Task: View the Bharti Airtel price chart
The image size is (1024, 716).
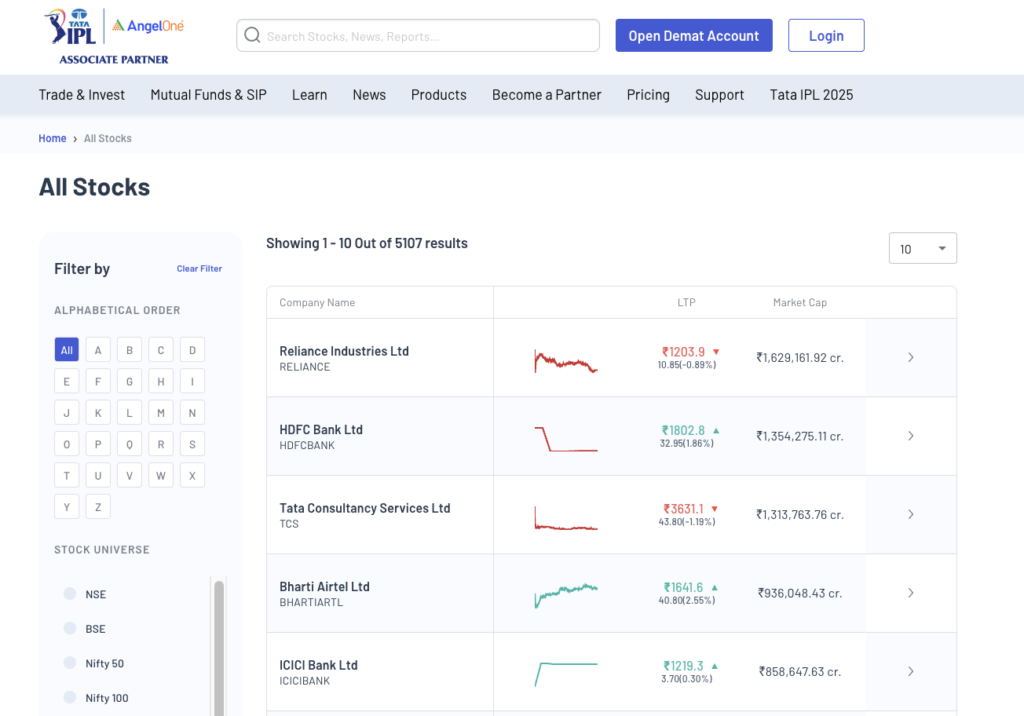Action: point(566,595)
